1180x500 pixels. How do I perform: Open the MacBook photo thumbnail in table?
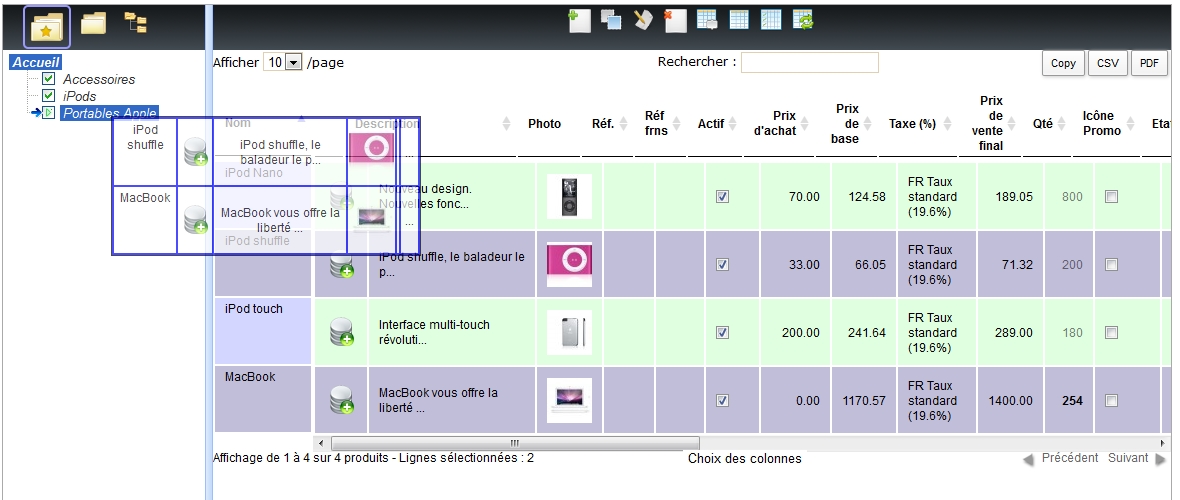coord(569,400)
